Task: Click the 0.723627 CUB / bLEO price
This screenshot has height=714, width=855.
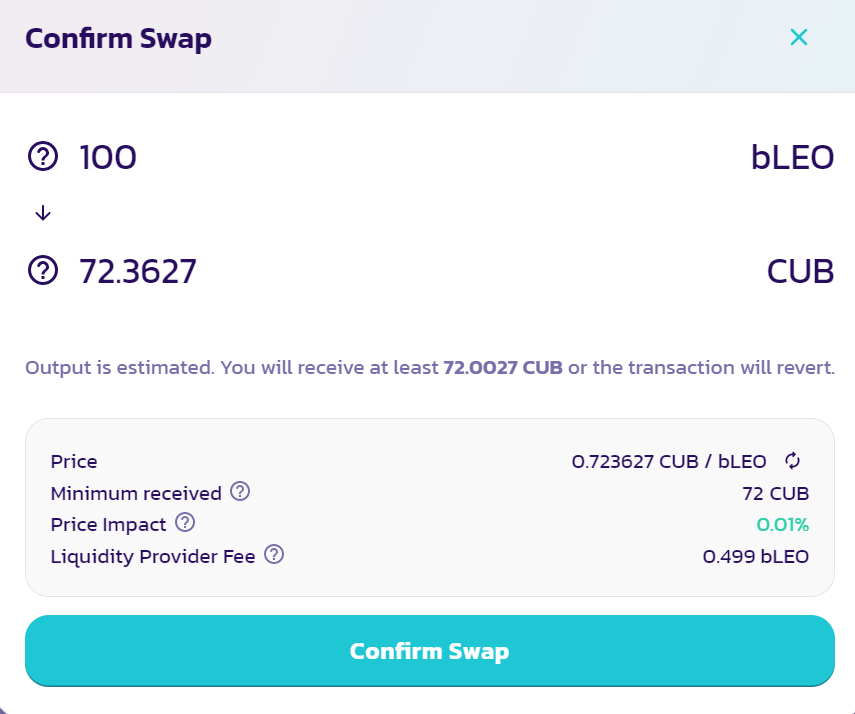Action: 668,461
